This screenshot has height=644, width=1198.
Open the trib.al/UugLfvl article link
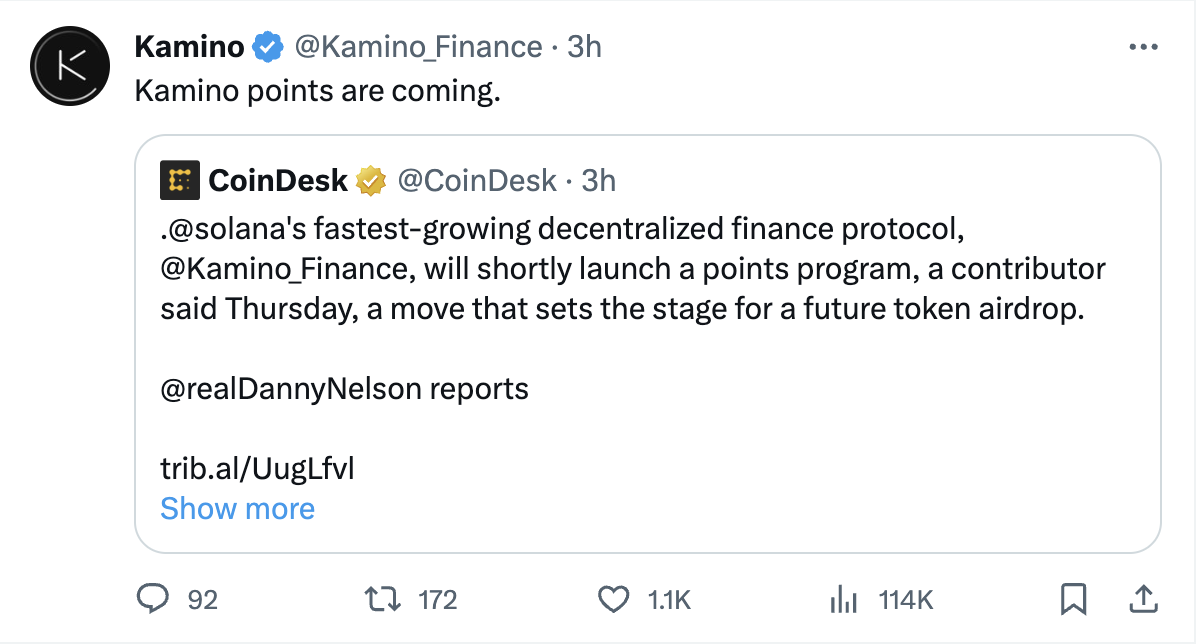click(257, 468)
